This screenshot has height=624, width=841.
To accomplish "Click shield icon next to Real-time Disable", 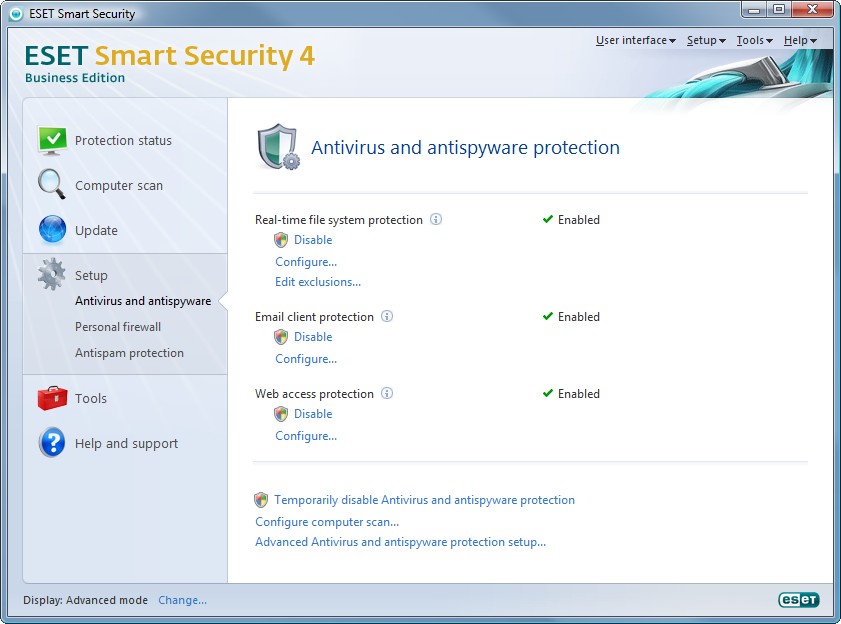I will pyautogui.click(x=281, y=240).
